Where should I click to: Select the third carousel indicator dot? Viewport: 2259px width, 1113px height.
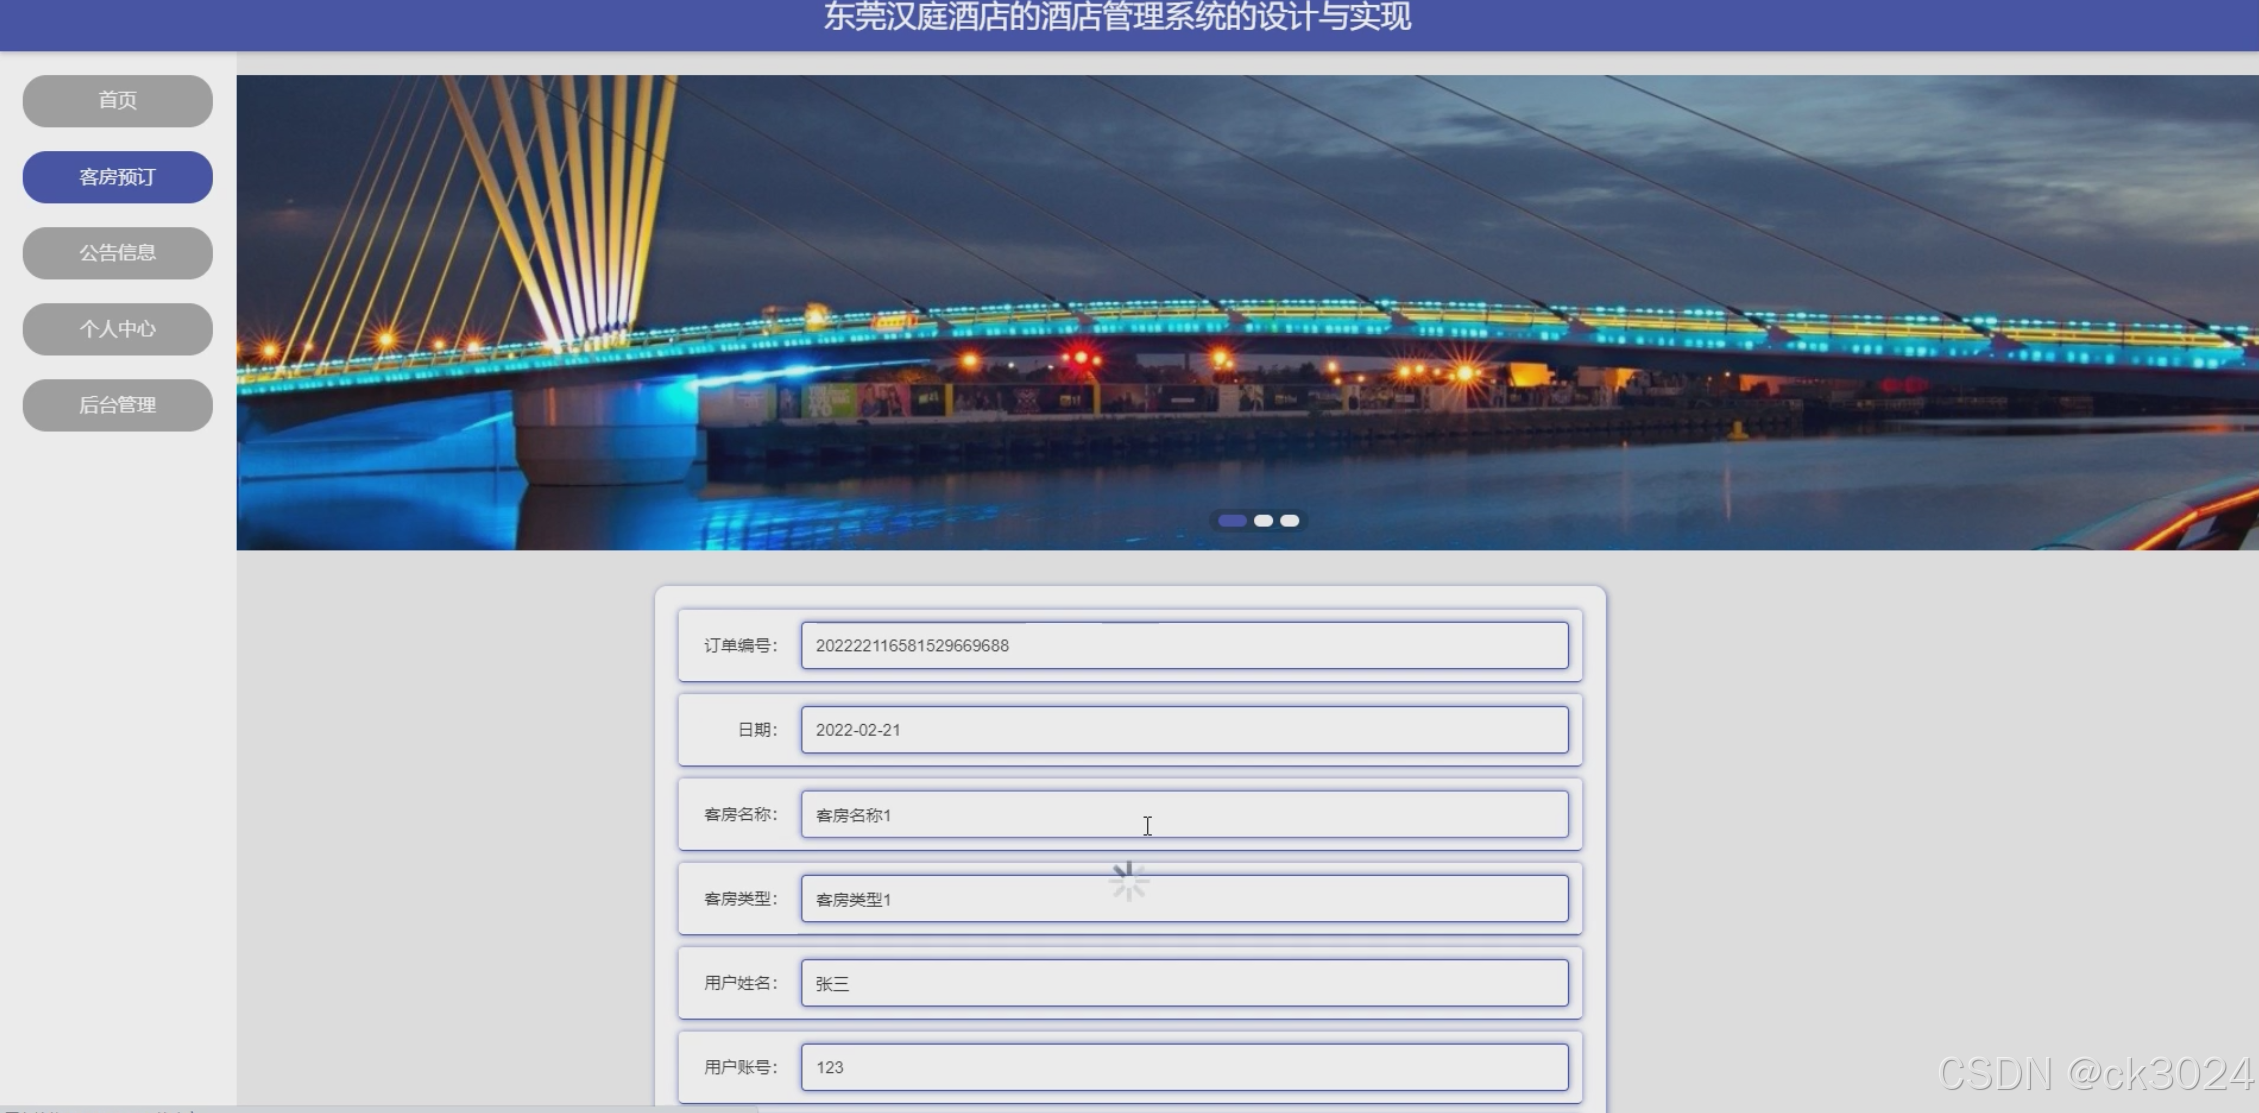pyautogui.click(x=1290, y=521)
